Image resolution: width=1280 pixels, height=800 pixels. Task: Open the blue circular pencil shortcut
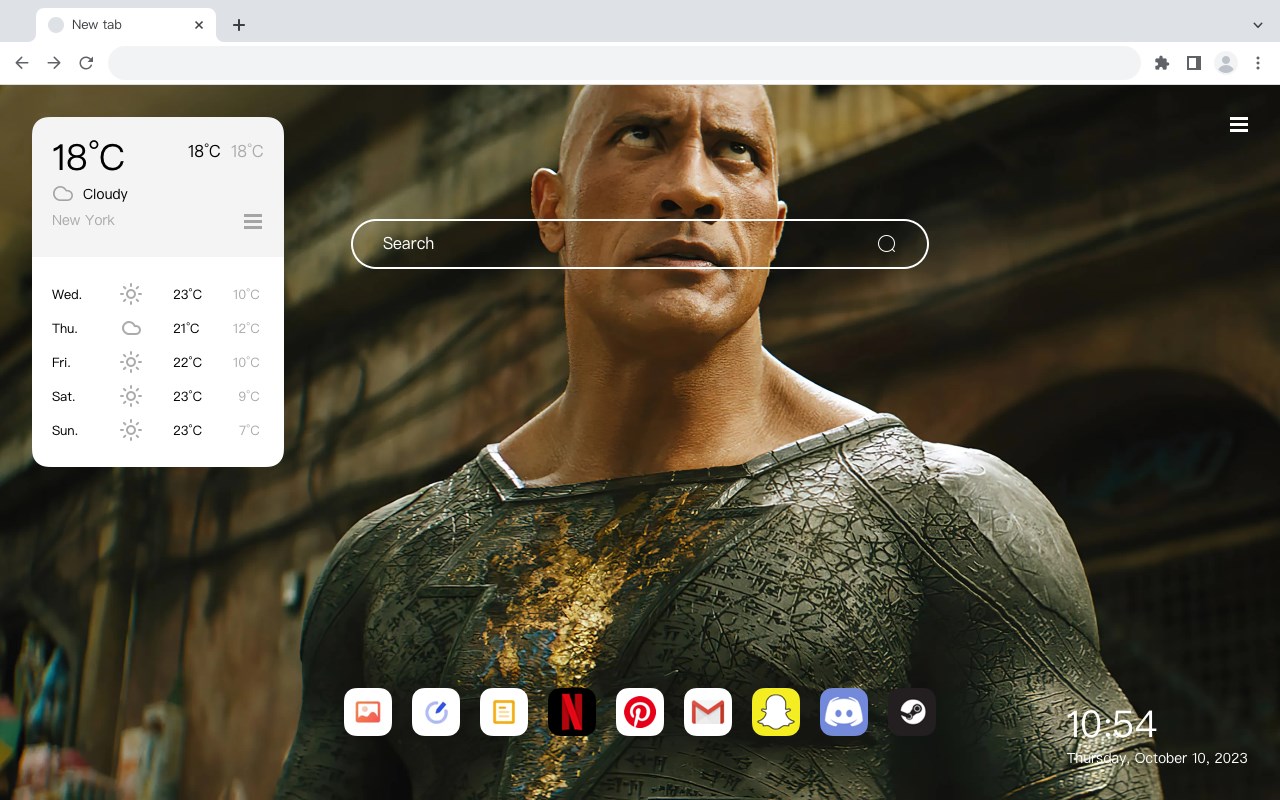436,712
